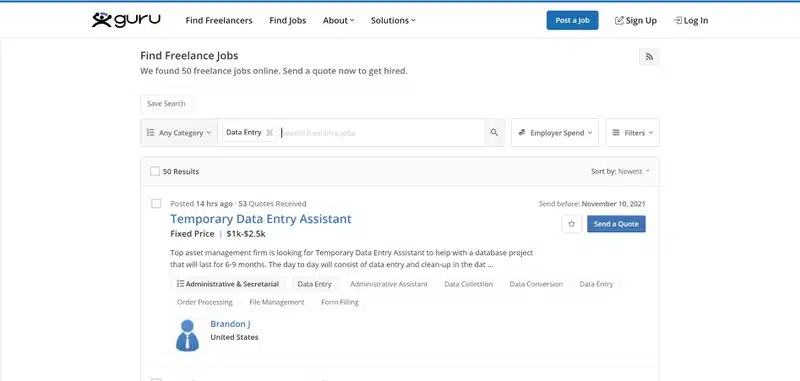Image resolution: width=800 pixels, height=381 pixels.
Task: Click the Log In arrow icon
Action: 678,20
